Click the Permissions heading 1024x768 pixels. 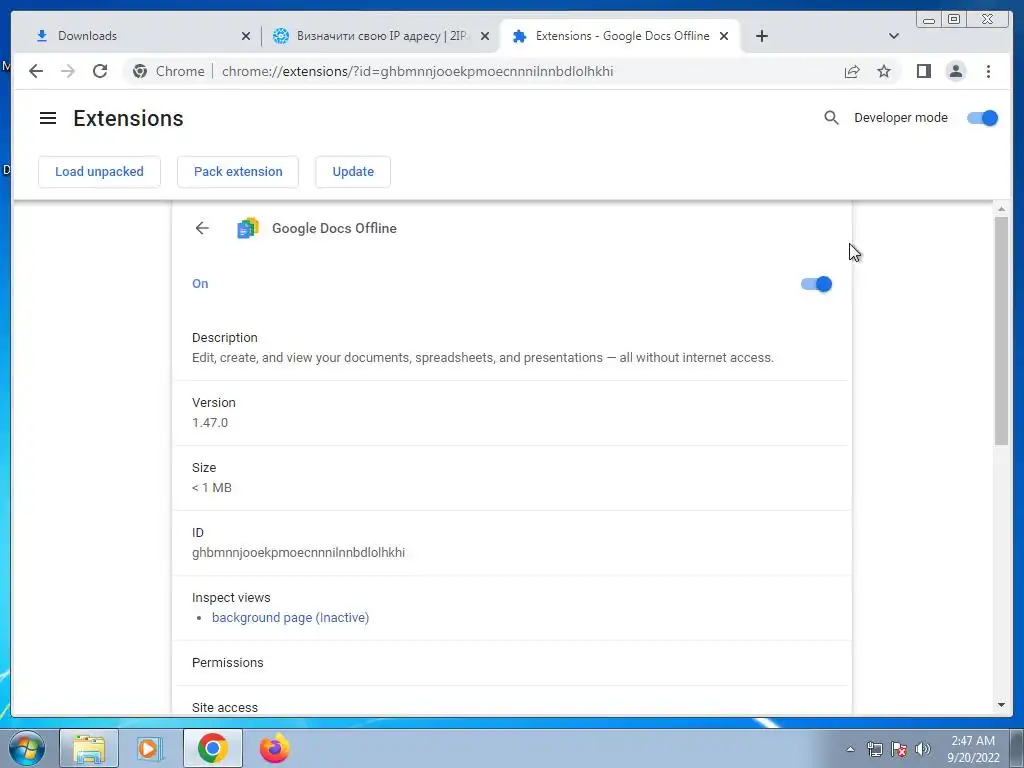pos(227,662)
